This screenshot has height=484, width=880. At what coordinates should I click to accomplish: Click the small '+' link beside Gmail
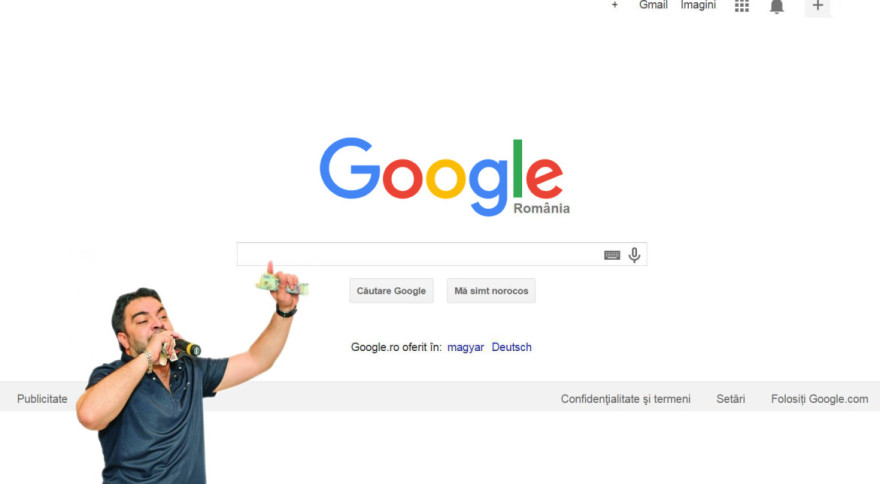[x=615, y=5]
